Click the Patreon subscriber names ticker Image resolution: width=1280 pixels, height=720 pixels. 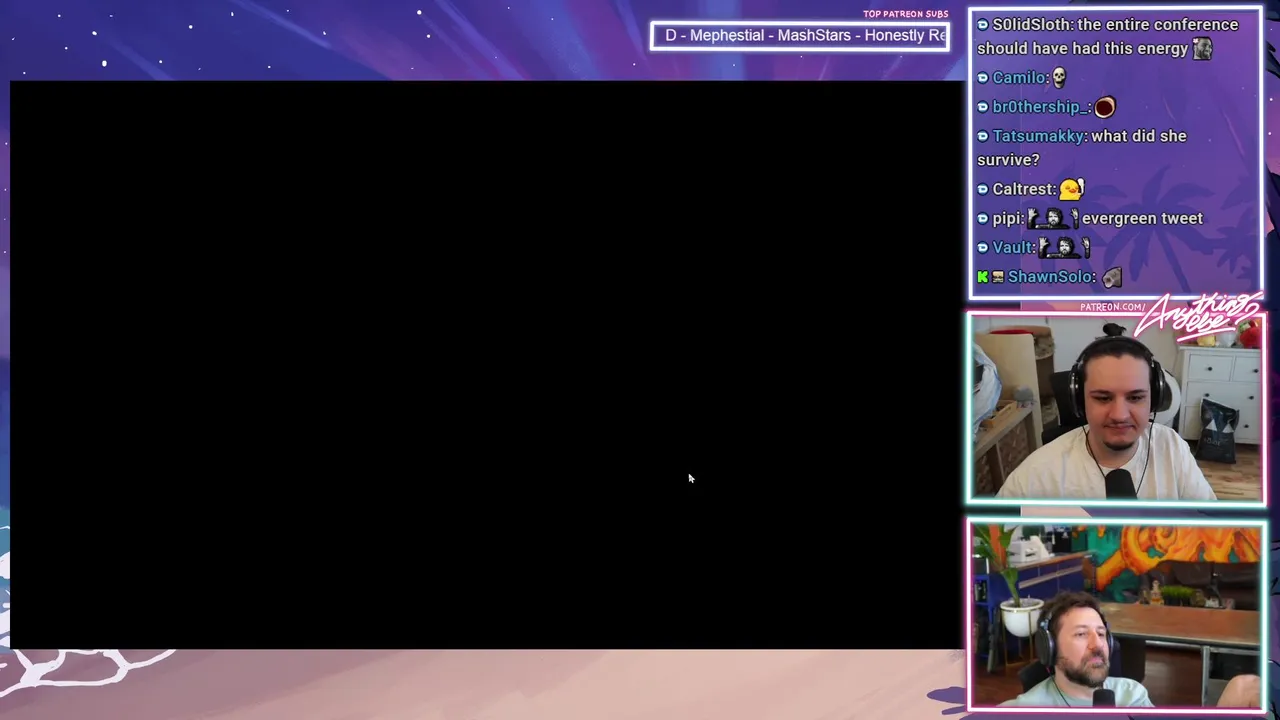pyautogui.click(x=800, y=36)
